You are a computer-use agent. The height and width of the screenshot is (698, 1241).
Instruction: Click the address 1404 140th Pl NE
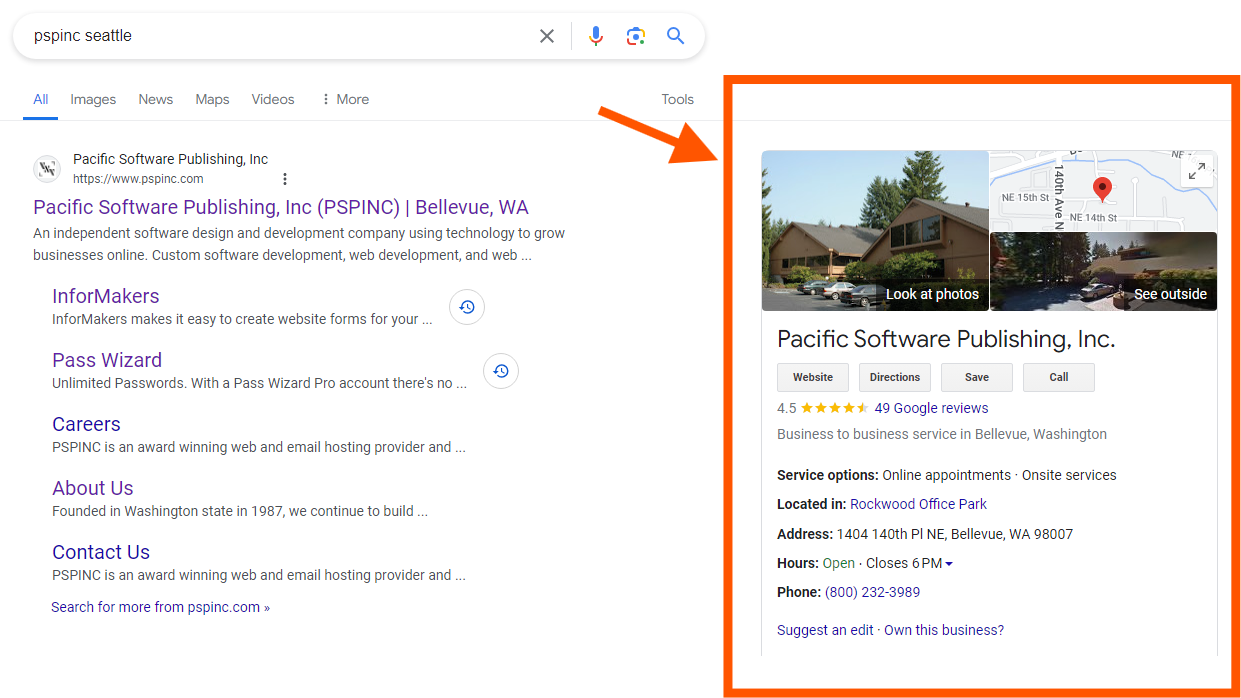pos(955,534)
